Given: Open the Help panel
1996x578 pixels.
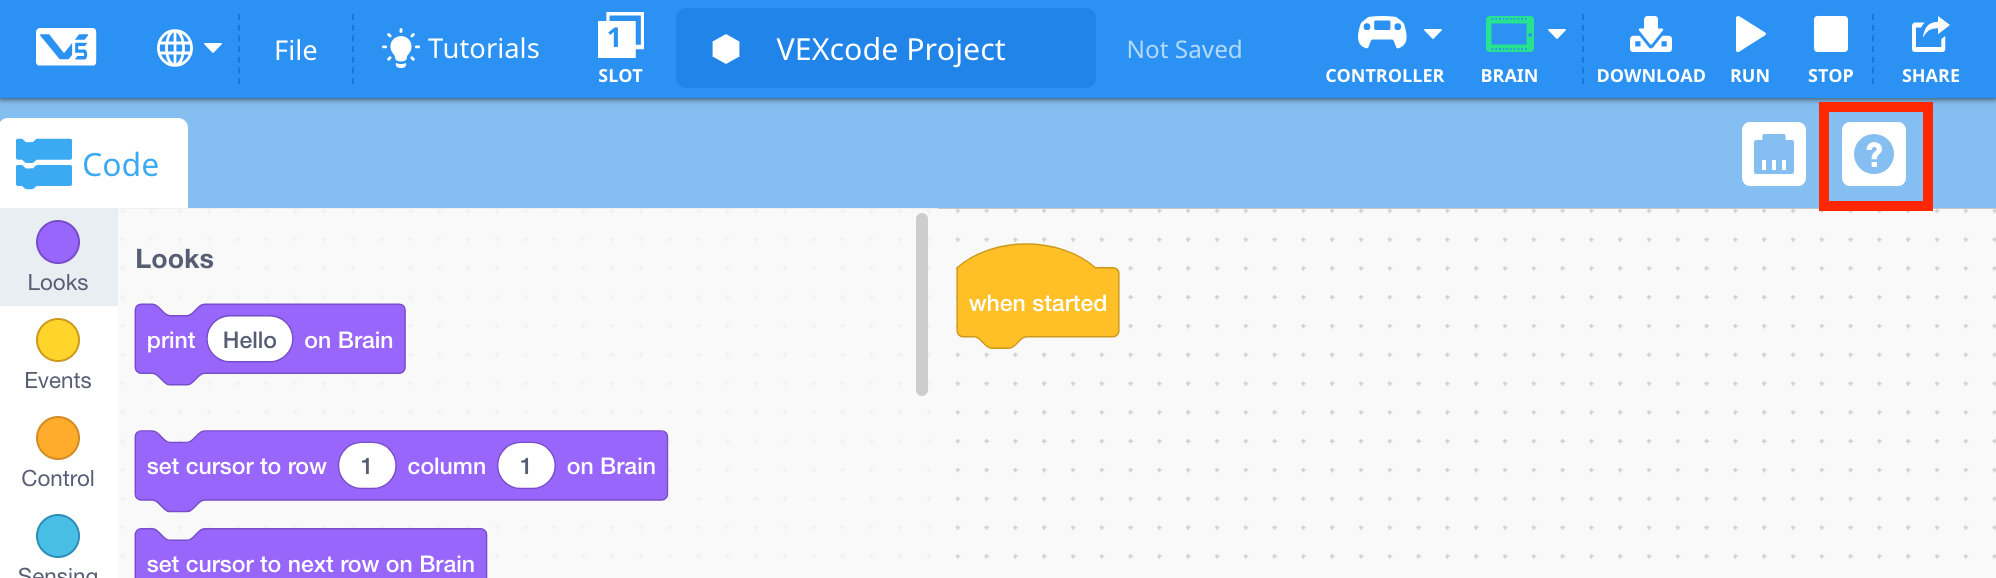Looking at the screenshot, I should (1874, 155).
